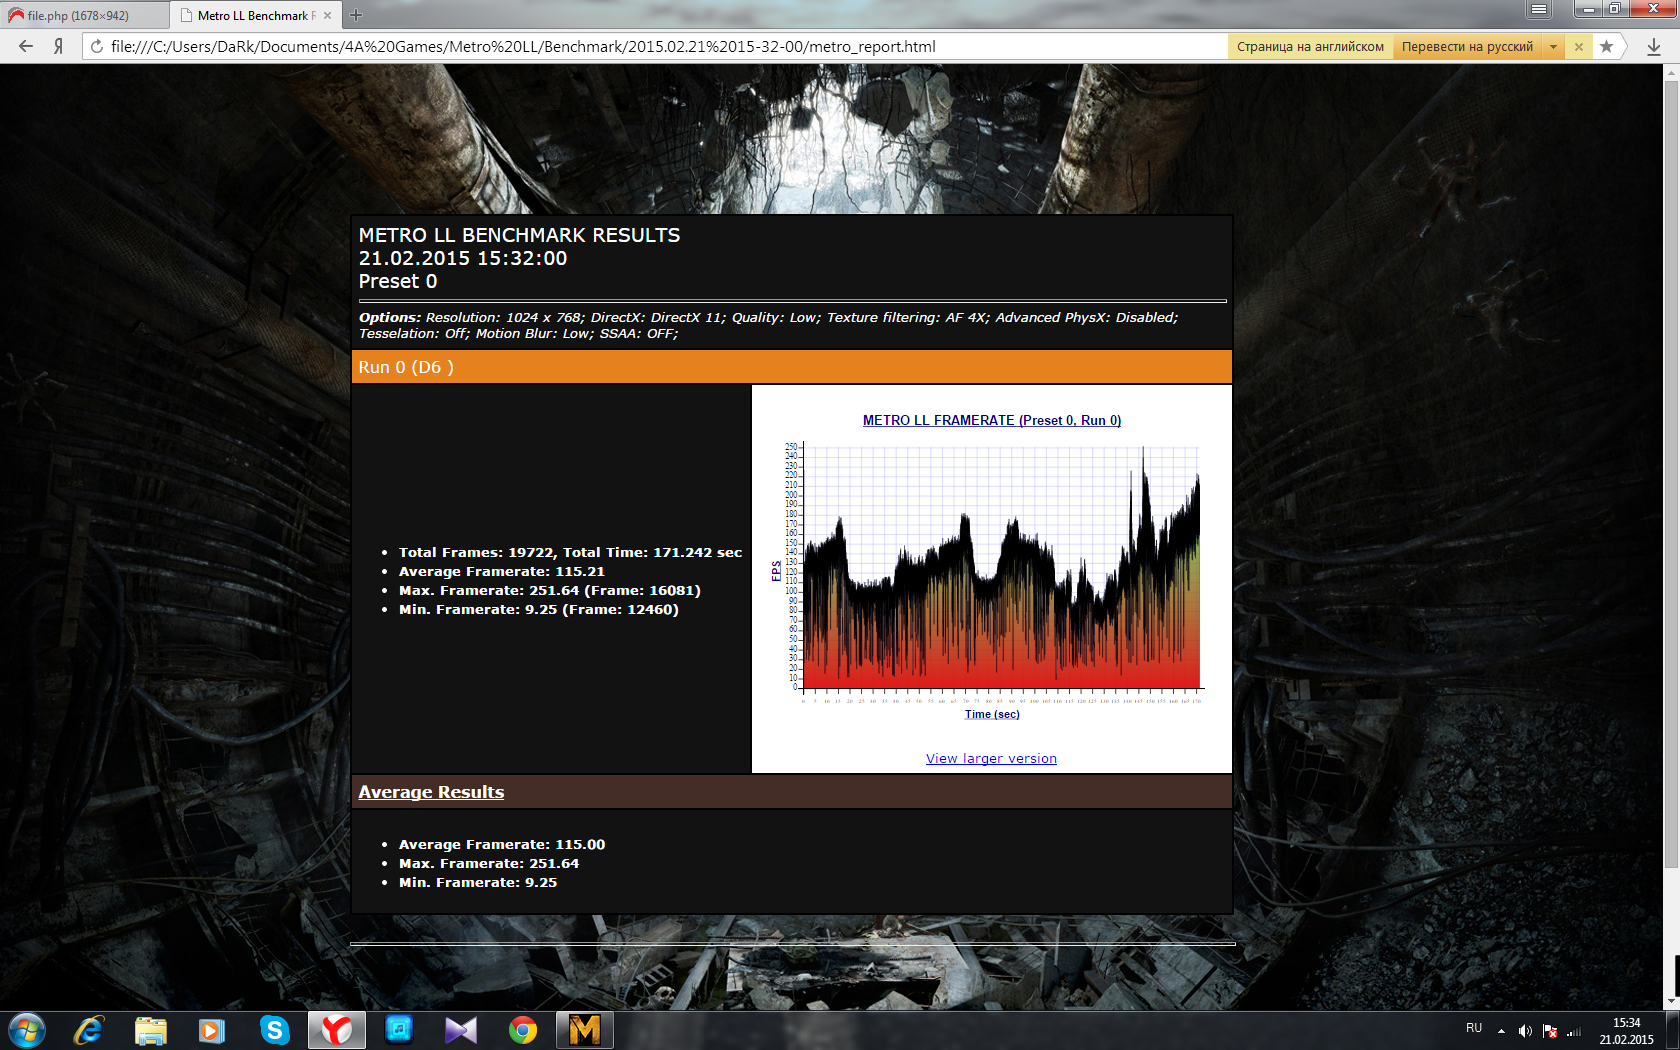Click the Yandex 'Я' home button
Image resolution: width=1680 pixels, height=1050 pixels.
[x=59, y=46]
